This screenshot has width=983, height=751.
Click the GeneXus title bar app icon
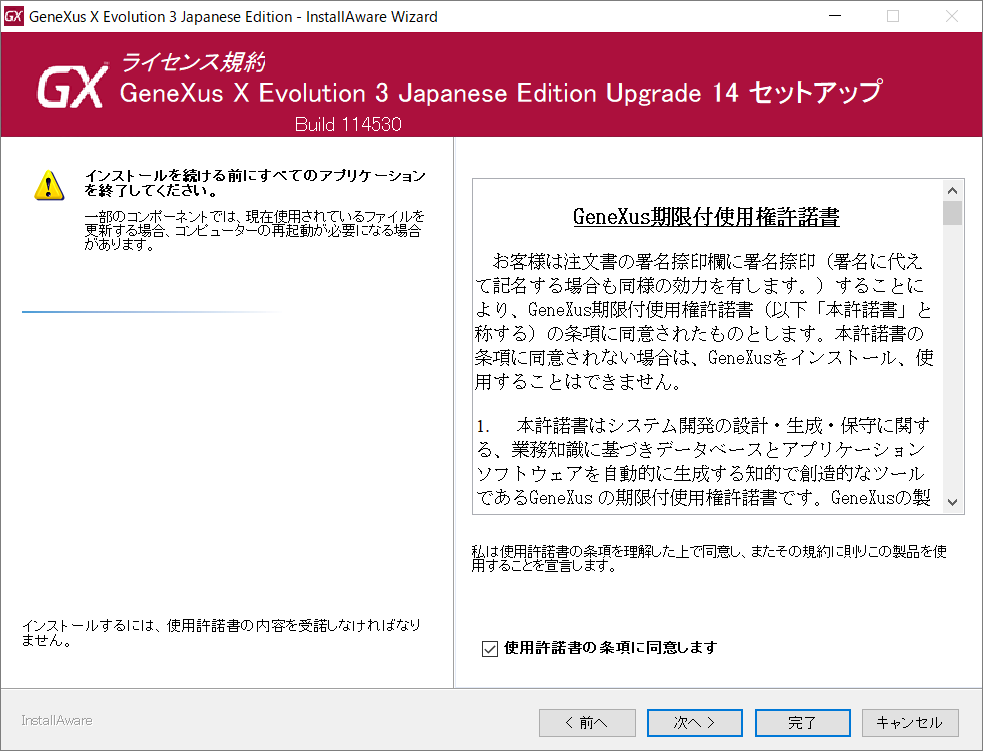pyautogui.click(x=13, y=16)
